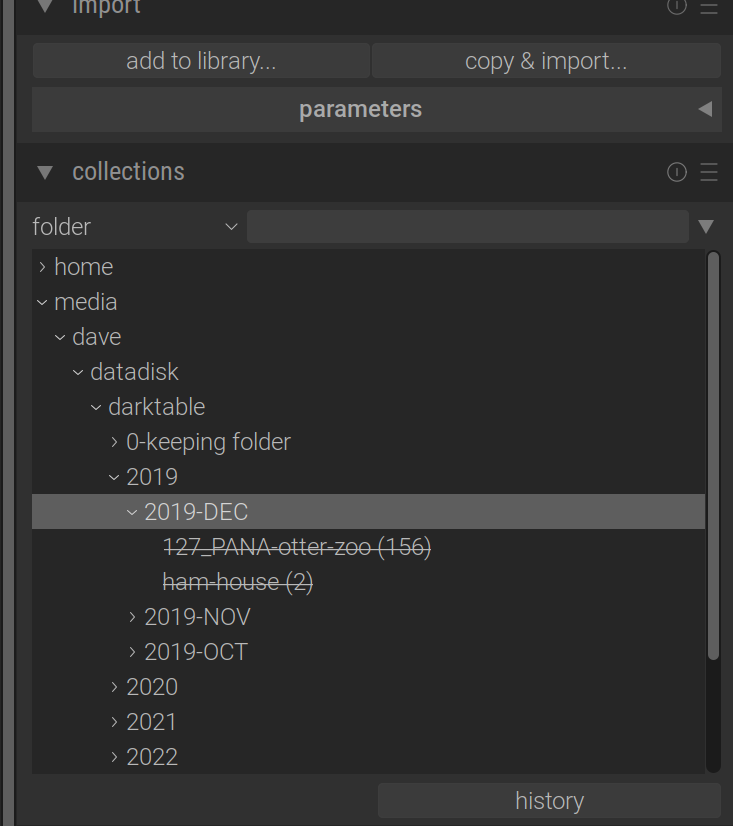This screenshot has height=826, width=733.
Task: Open the import module presets menu
Action: pos(709,7)
